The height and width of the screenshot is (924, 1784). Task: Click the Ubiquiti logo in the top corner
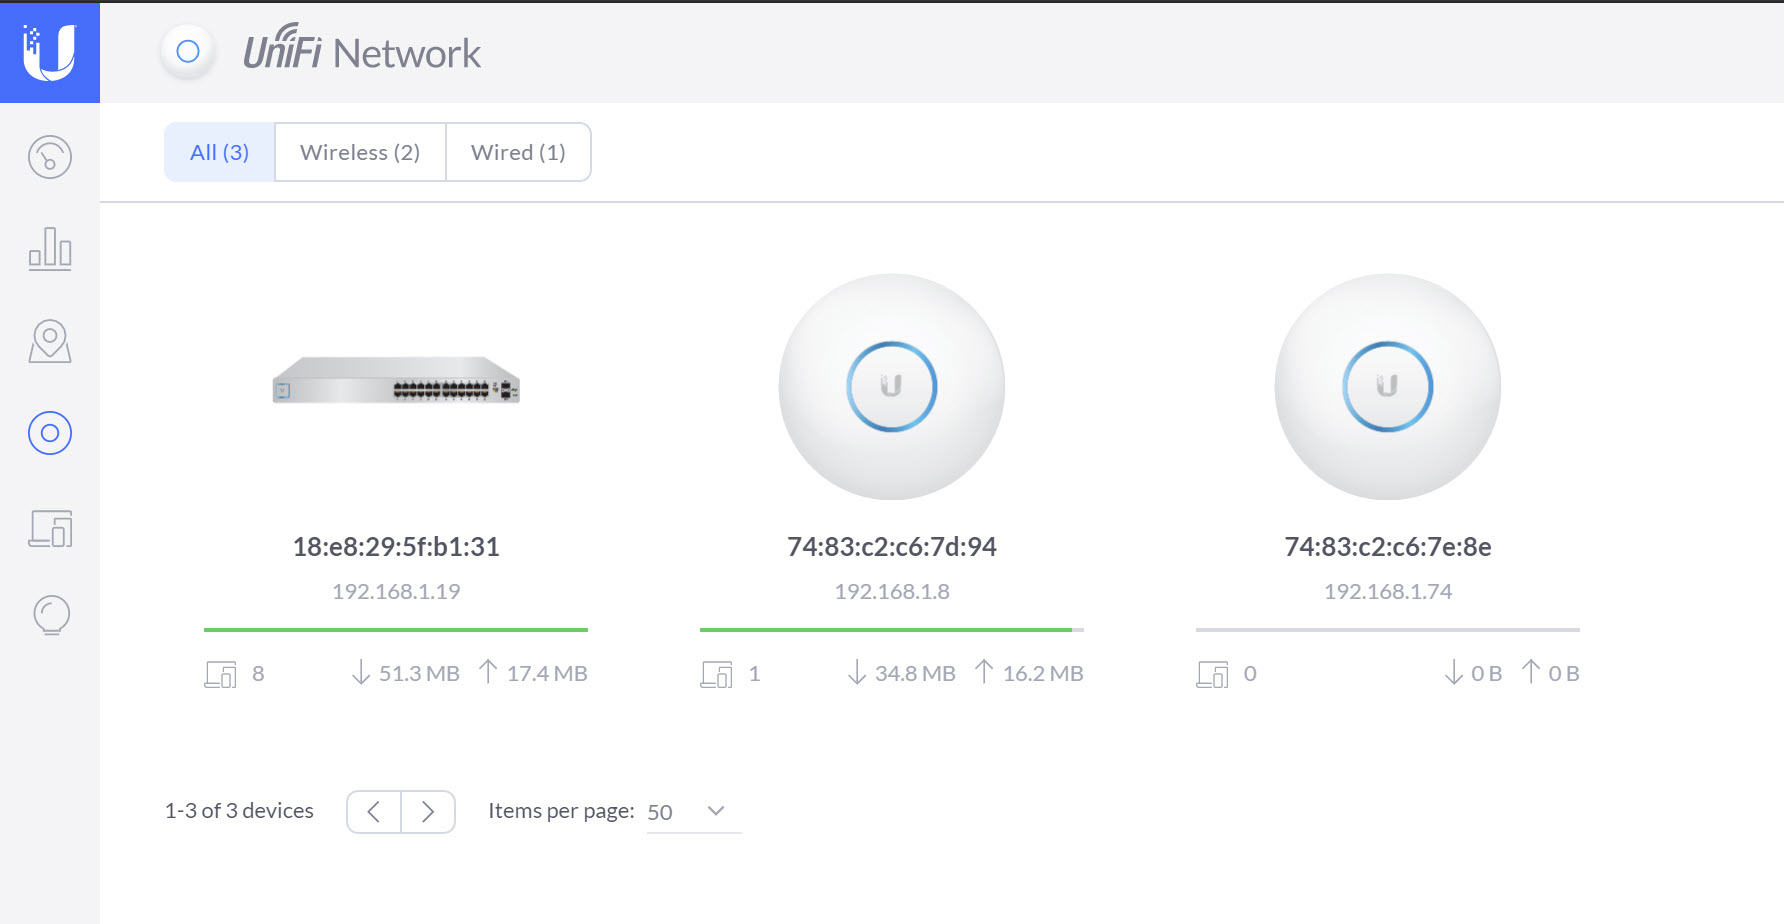point(50,52)
